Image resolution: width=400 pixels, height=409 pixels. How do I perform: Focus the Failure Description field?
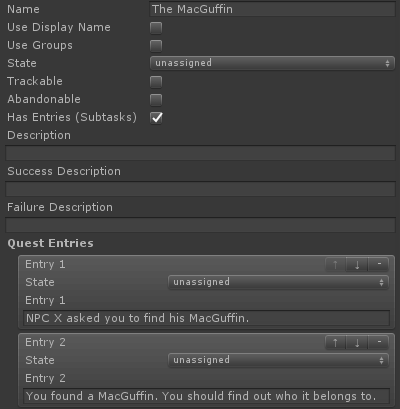[200, 225]
